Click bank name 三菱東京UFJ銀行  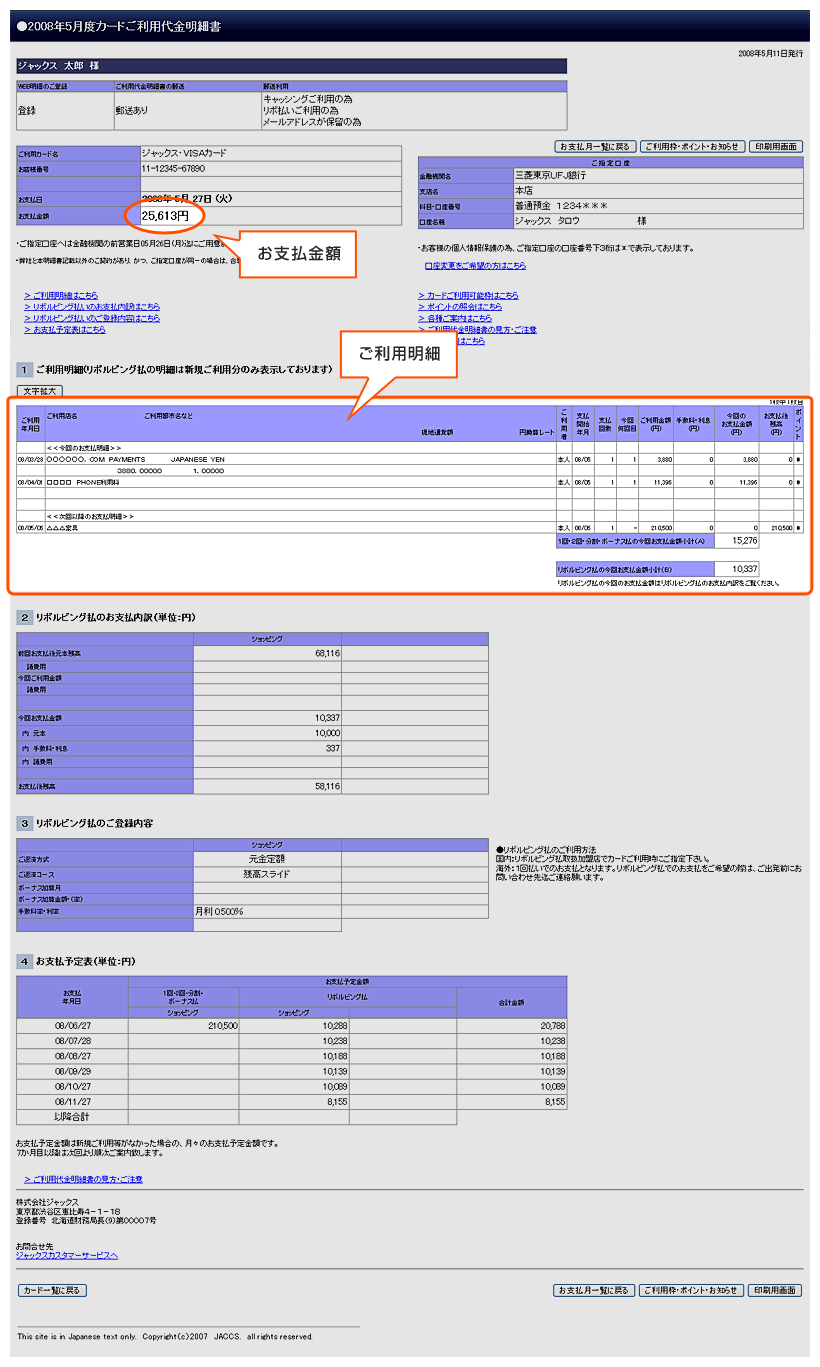point(551,175)
